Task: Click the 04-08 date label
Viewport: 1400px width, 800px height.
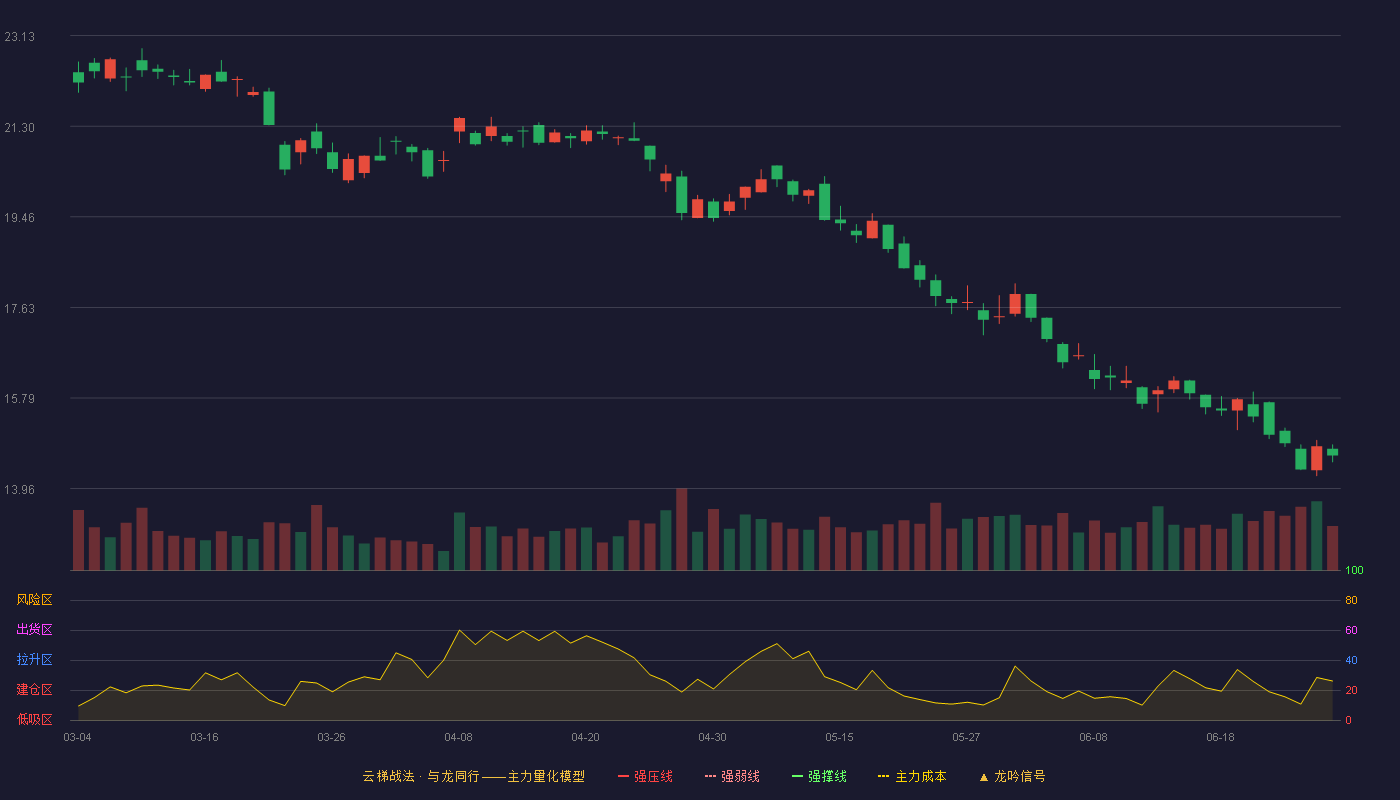Action: point(458,737)
